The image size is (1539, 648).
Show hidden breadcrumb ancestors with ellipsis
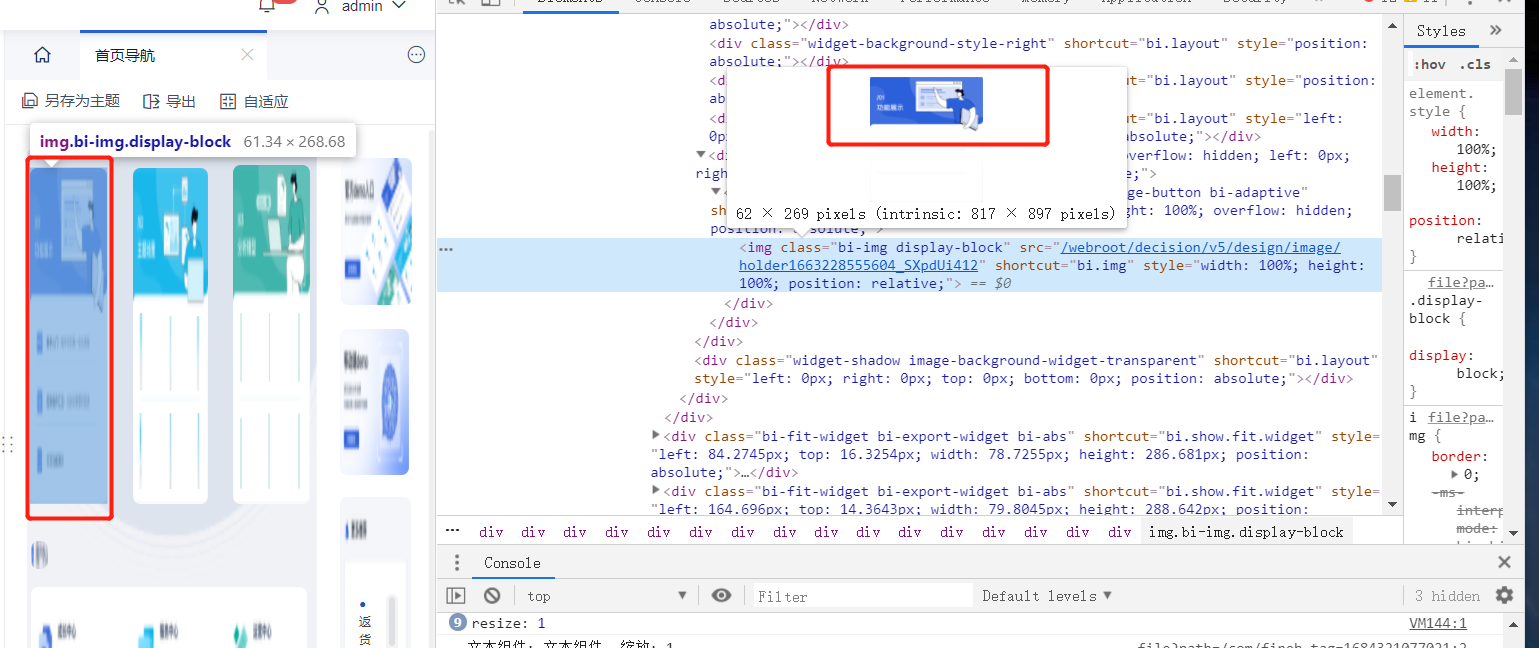(453, 531)
